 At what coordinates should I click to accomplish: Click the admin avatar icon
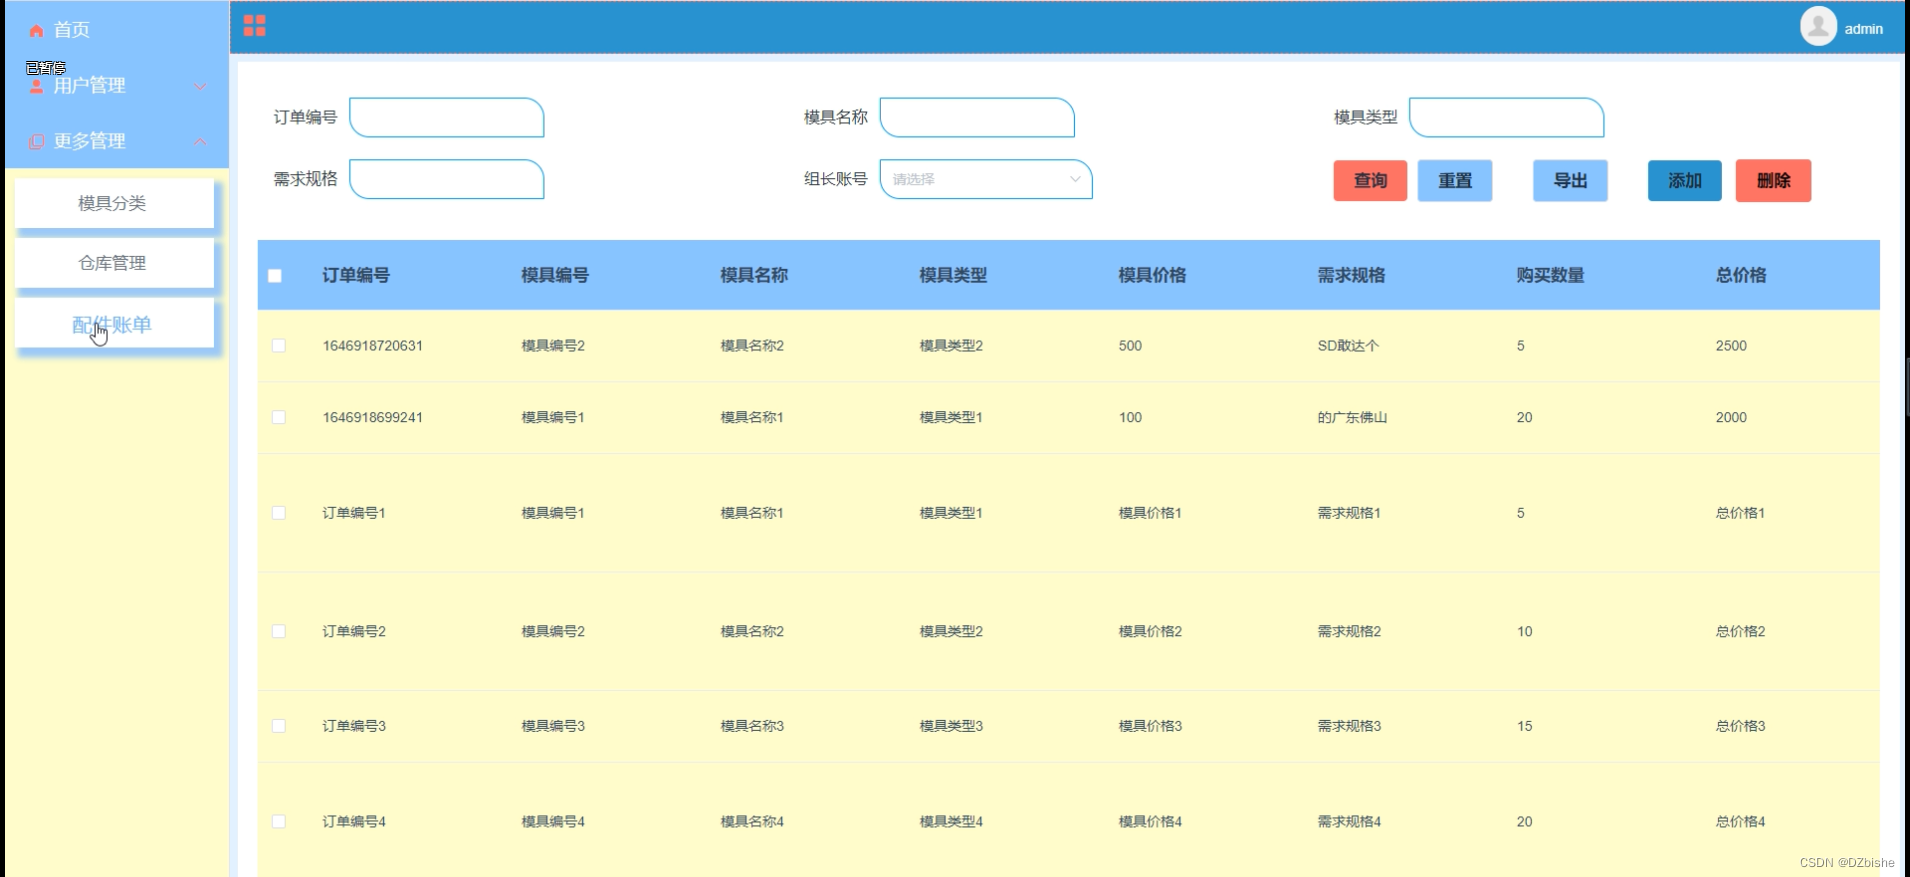pos(1818,26)
